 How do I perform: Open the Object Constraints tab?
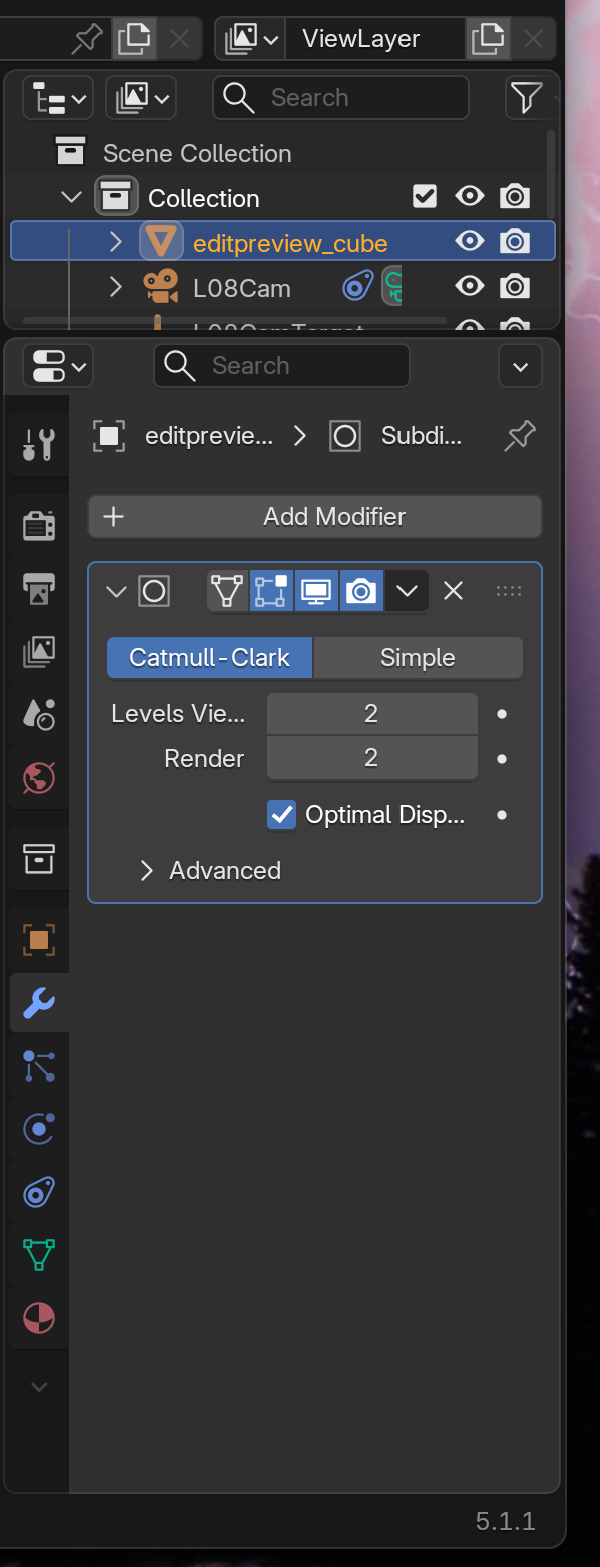click(x=39, y=1192)
